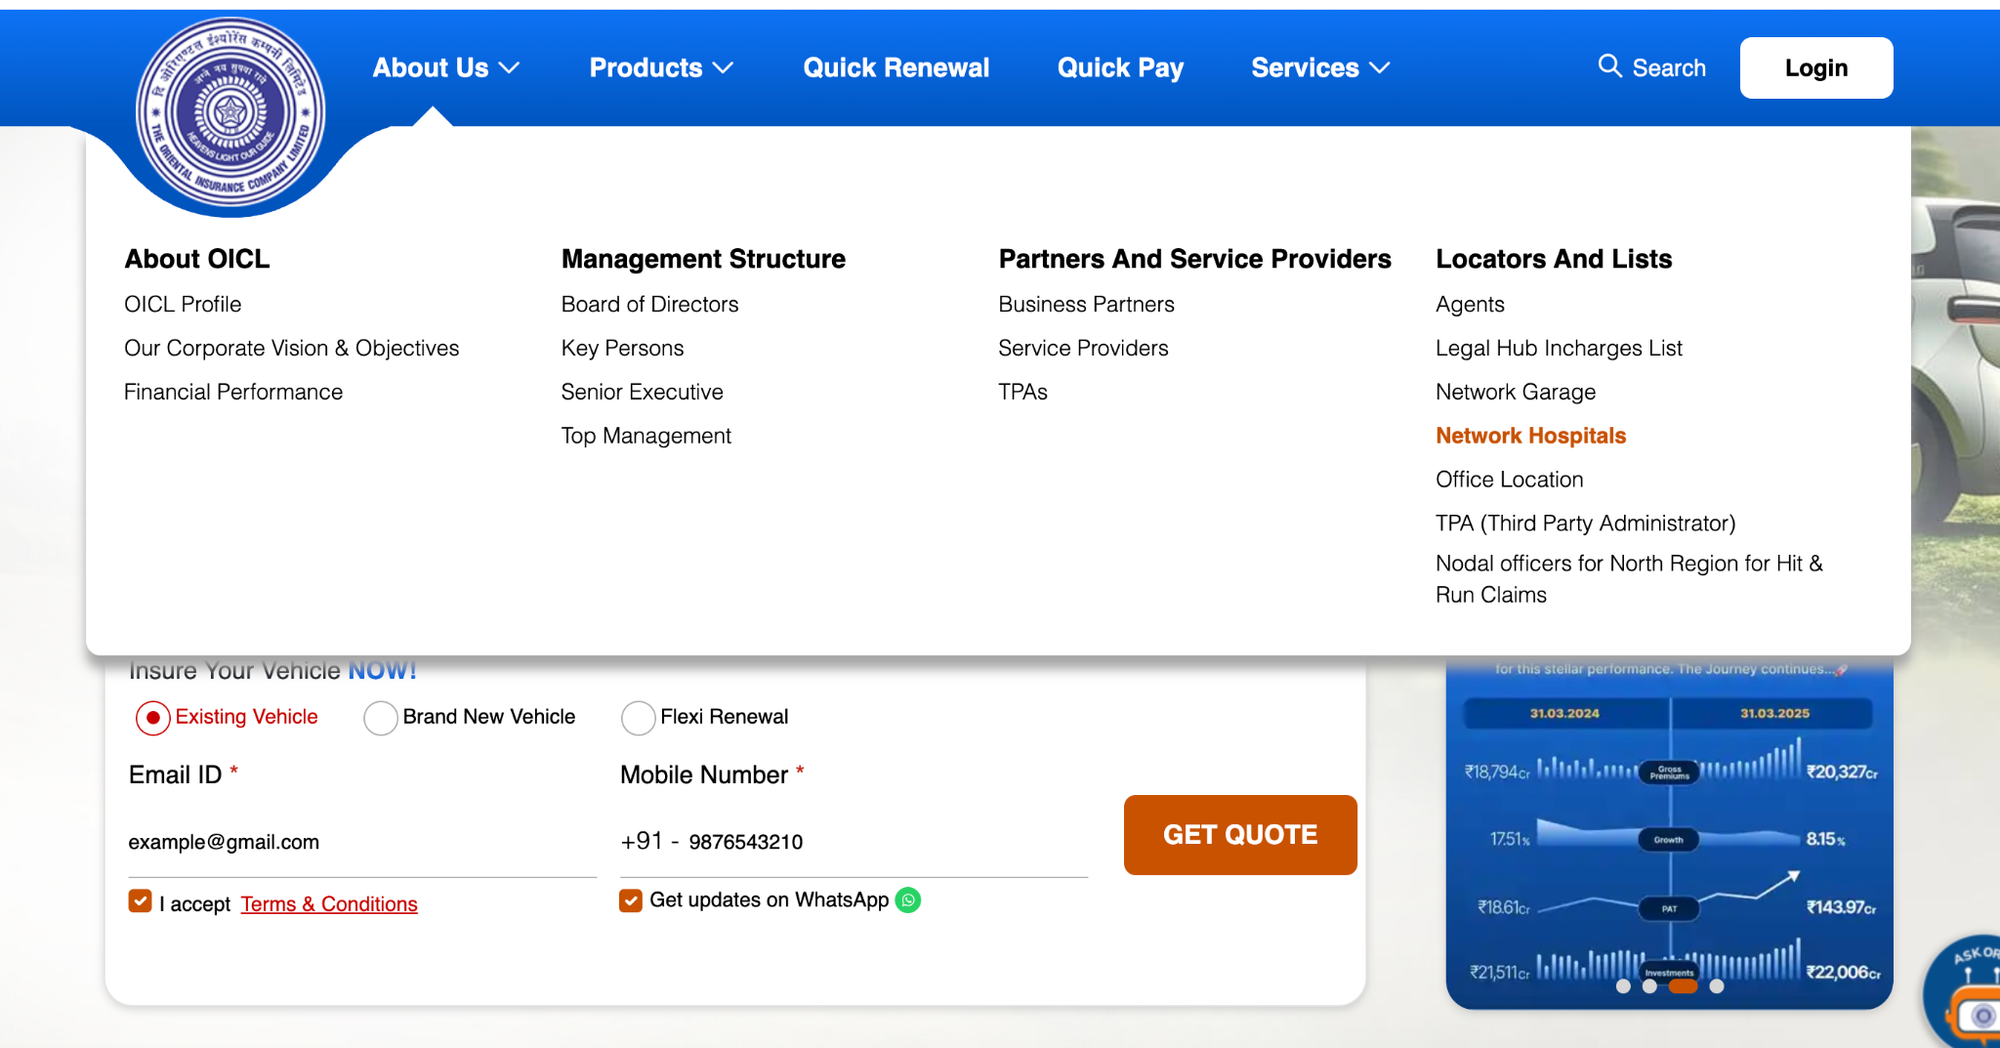
Task: Open the Key Persons page
Action: tap(623, 348)
